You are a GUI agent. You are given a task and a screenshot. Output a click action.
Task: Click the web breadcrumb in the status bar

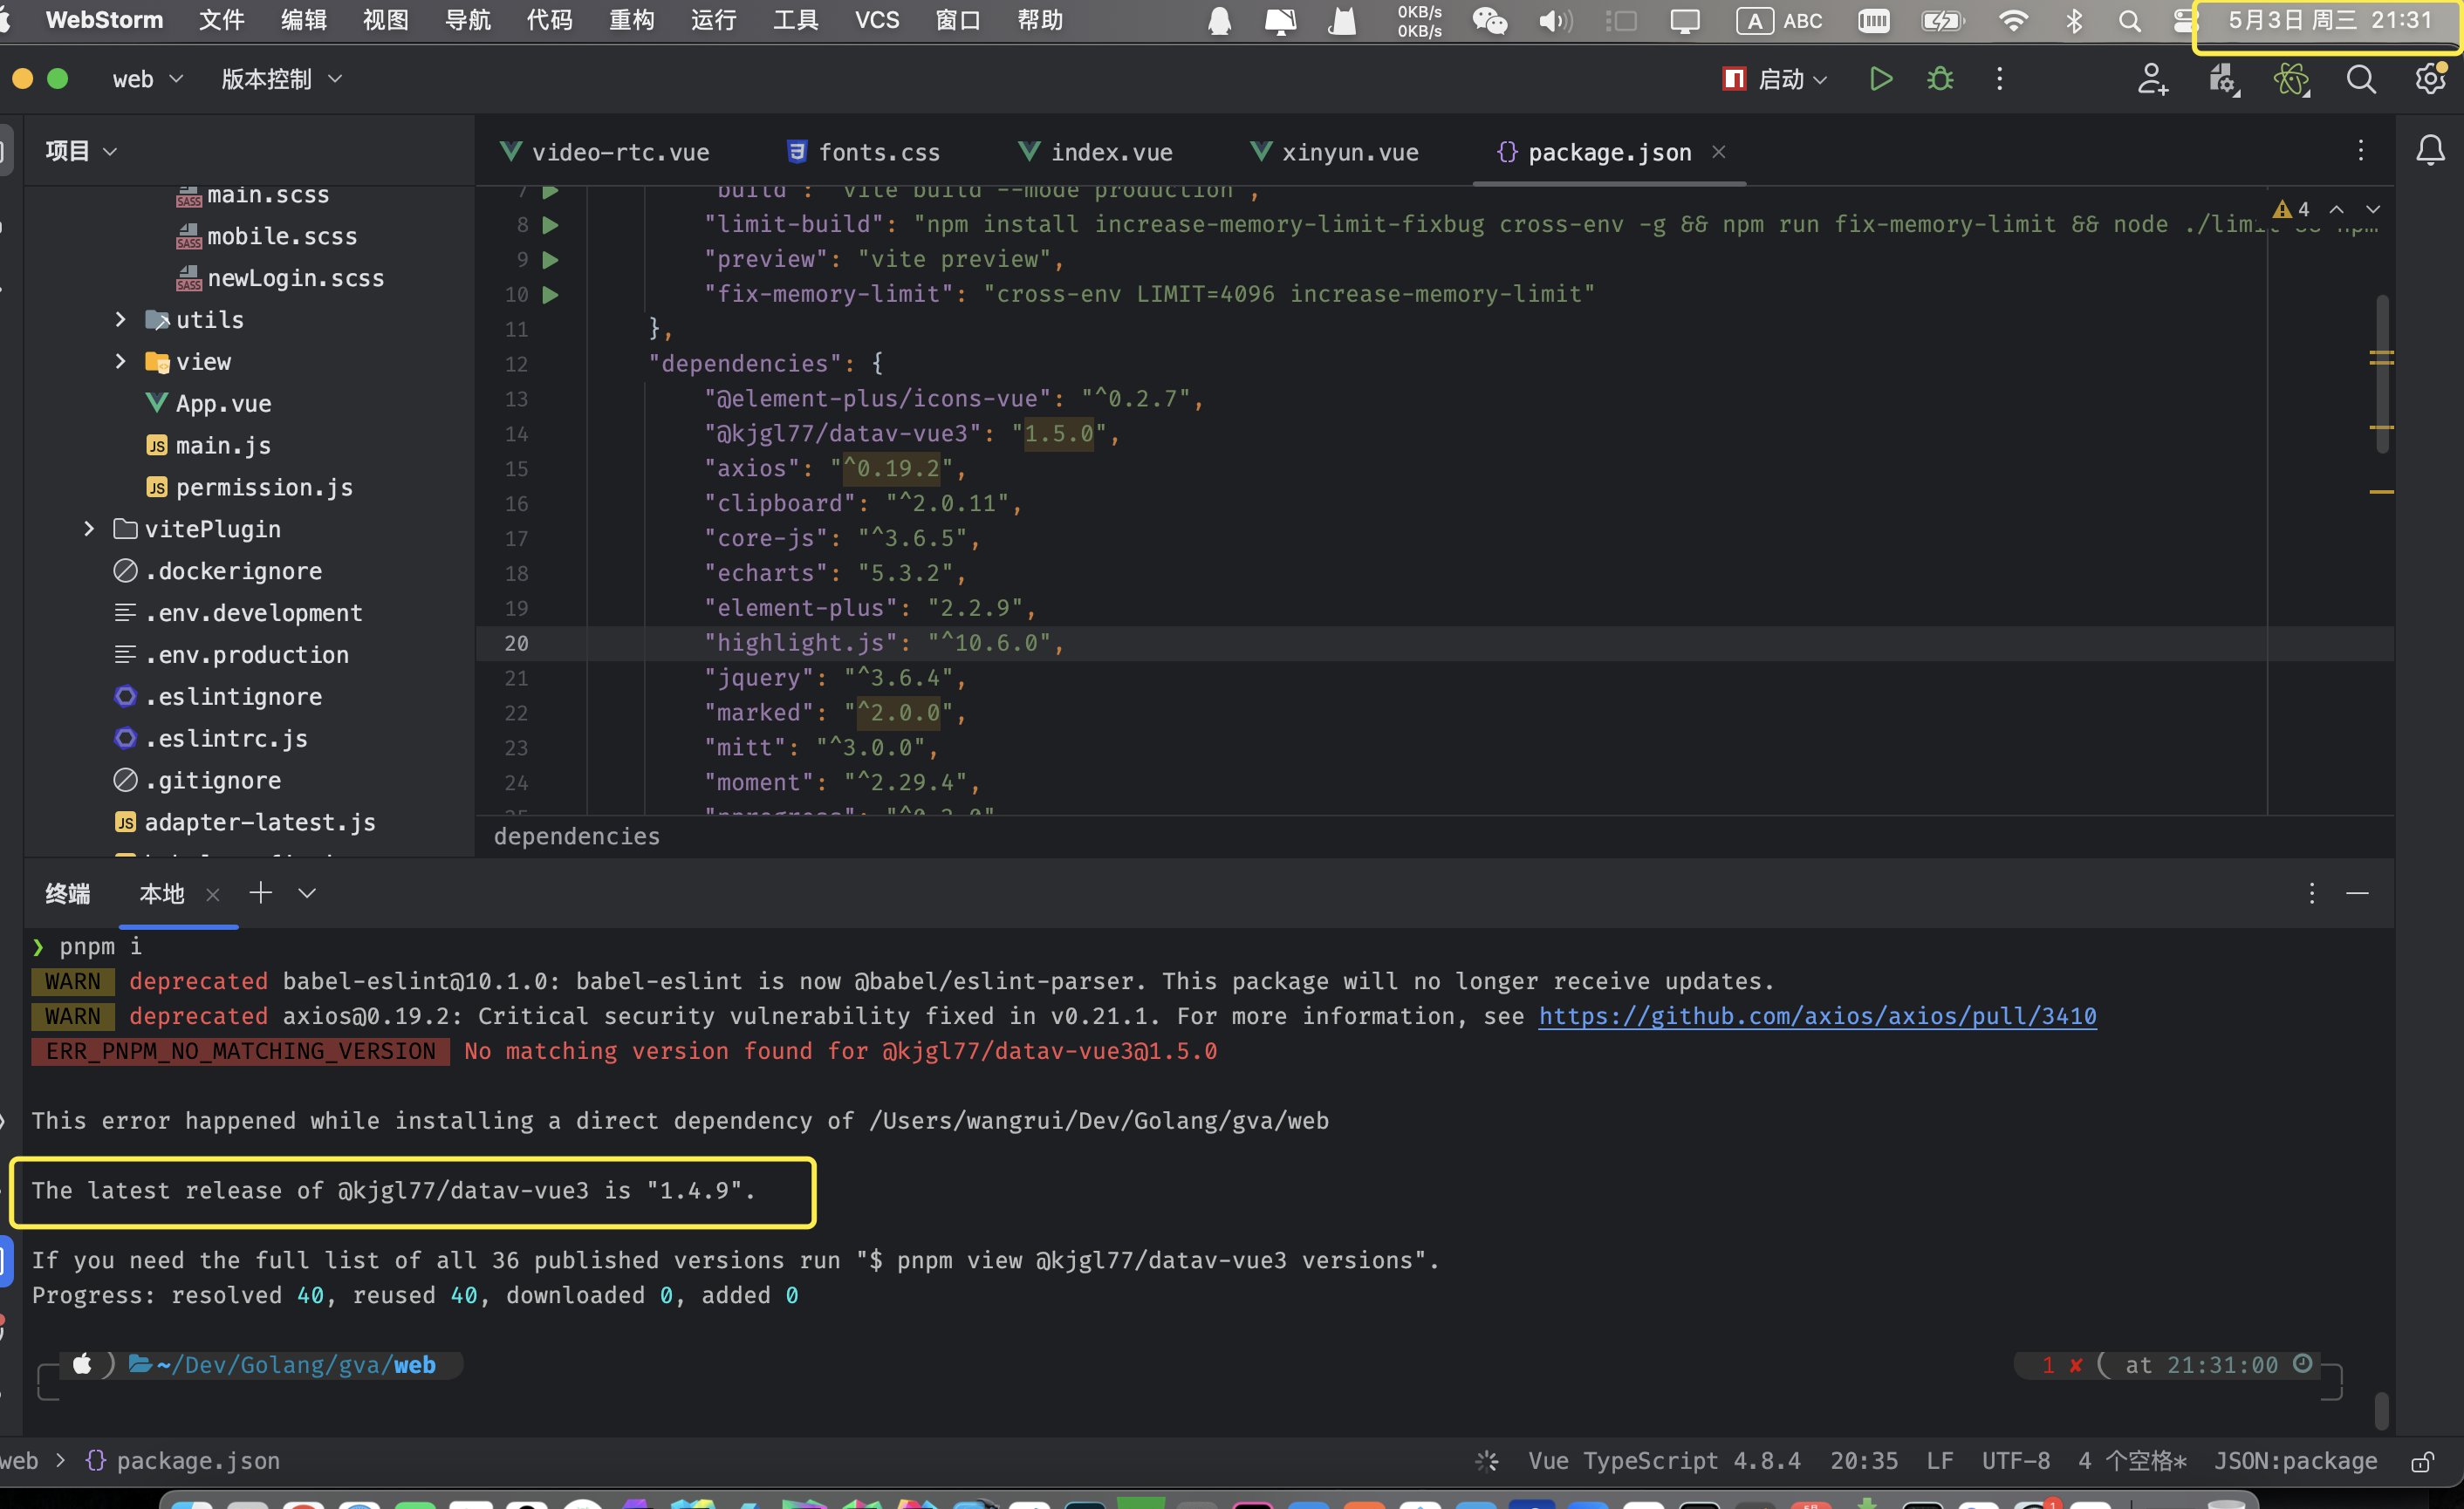22,1460
